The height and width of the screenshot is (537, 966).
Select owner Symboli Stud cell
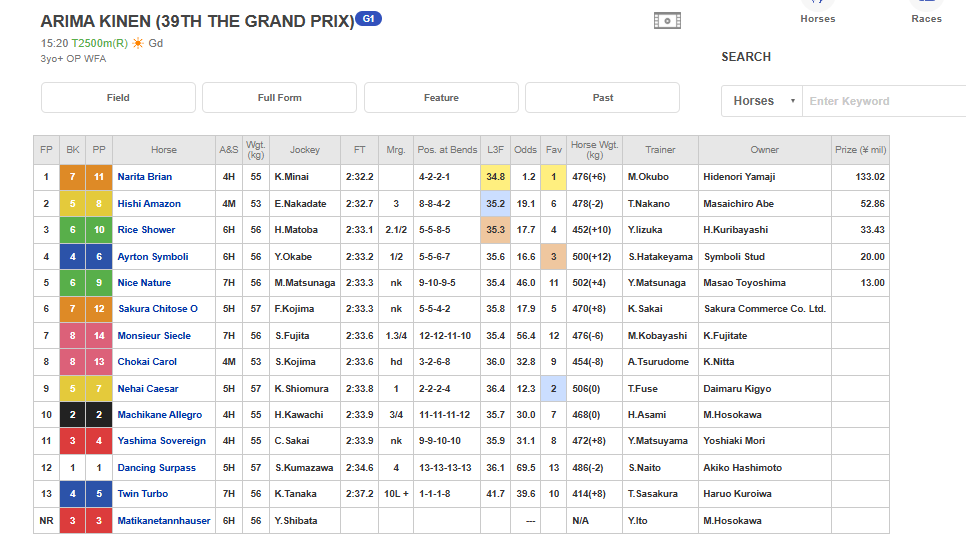tap(765, 257)
